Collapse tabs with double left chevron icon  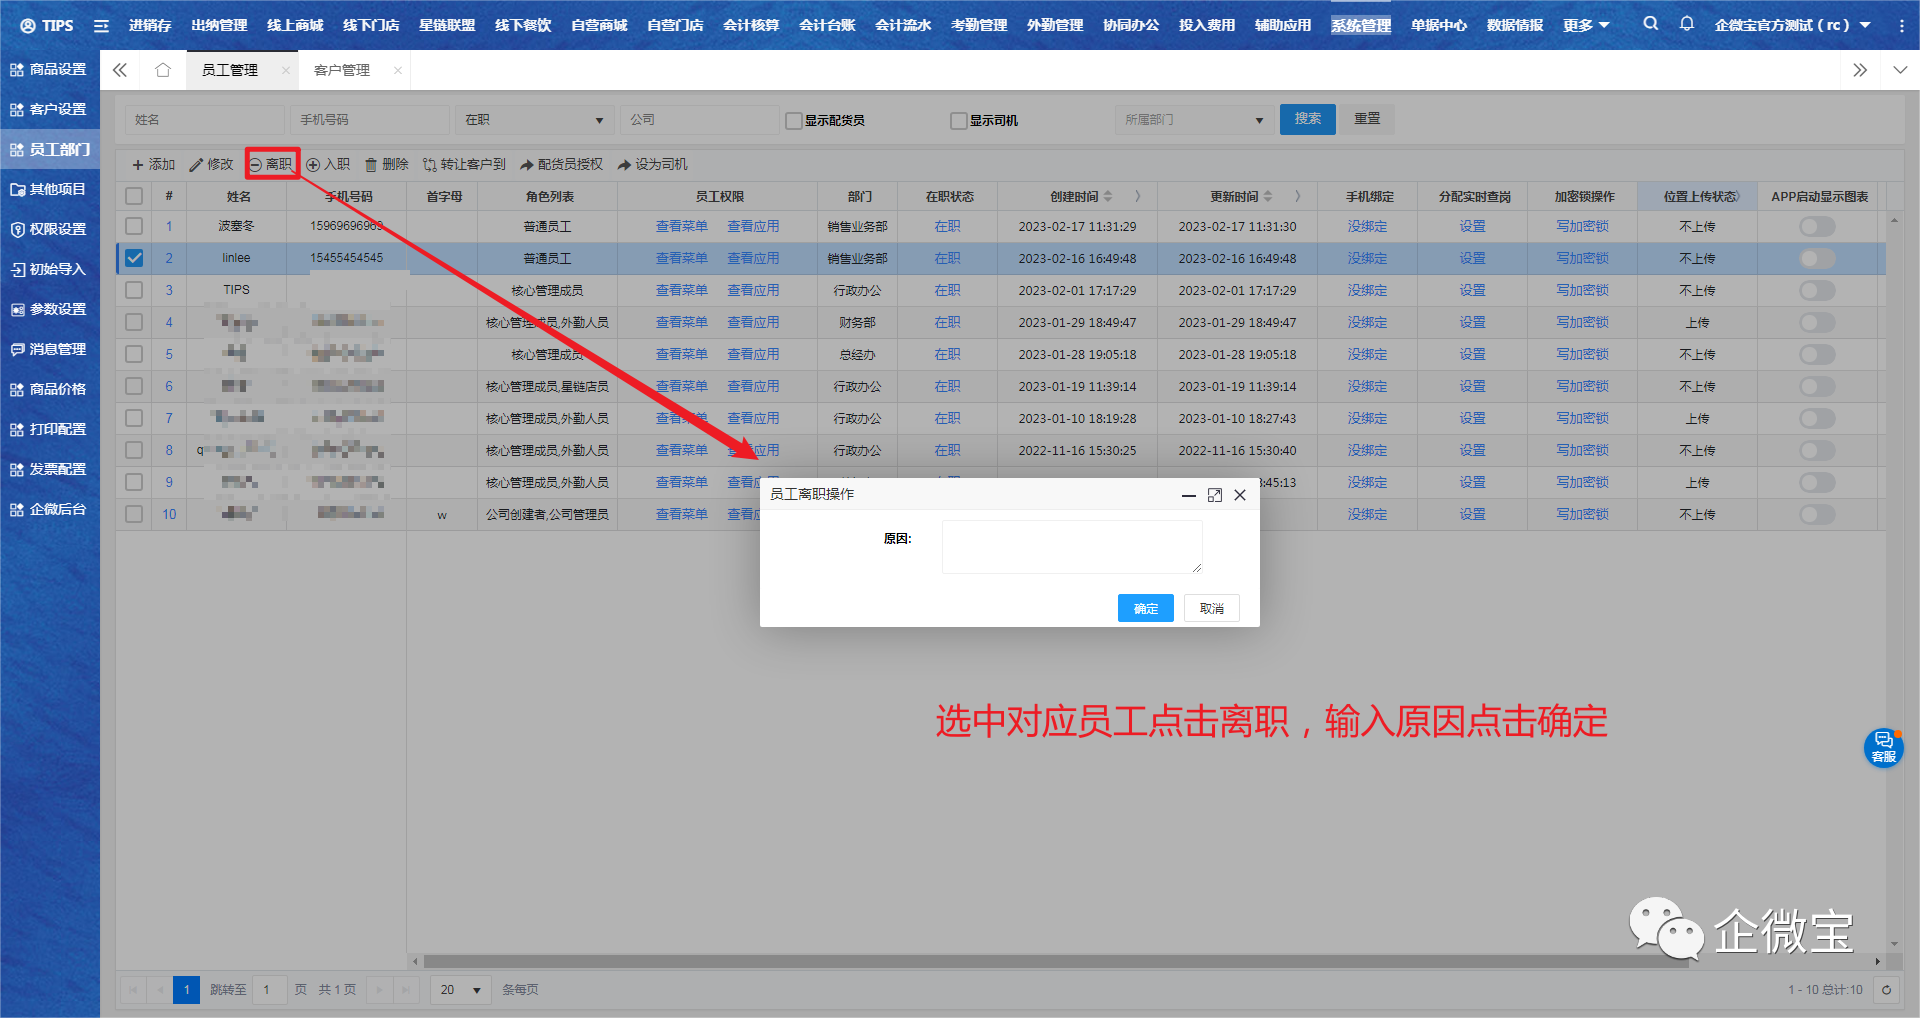pos(120,70)
